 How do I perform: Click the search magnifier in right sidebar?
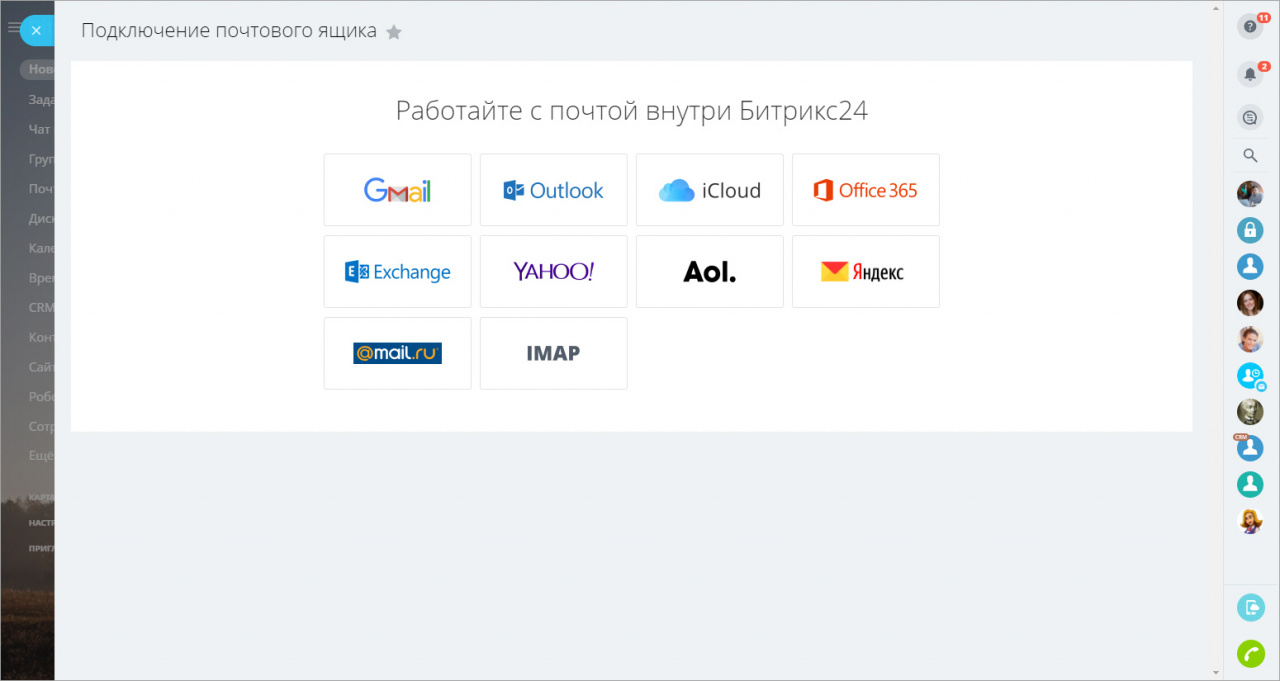1250,155
